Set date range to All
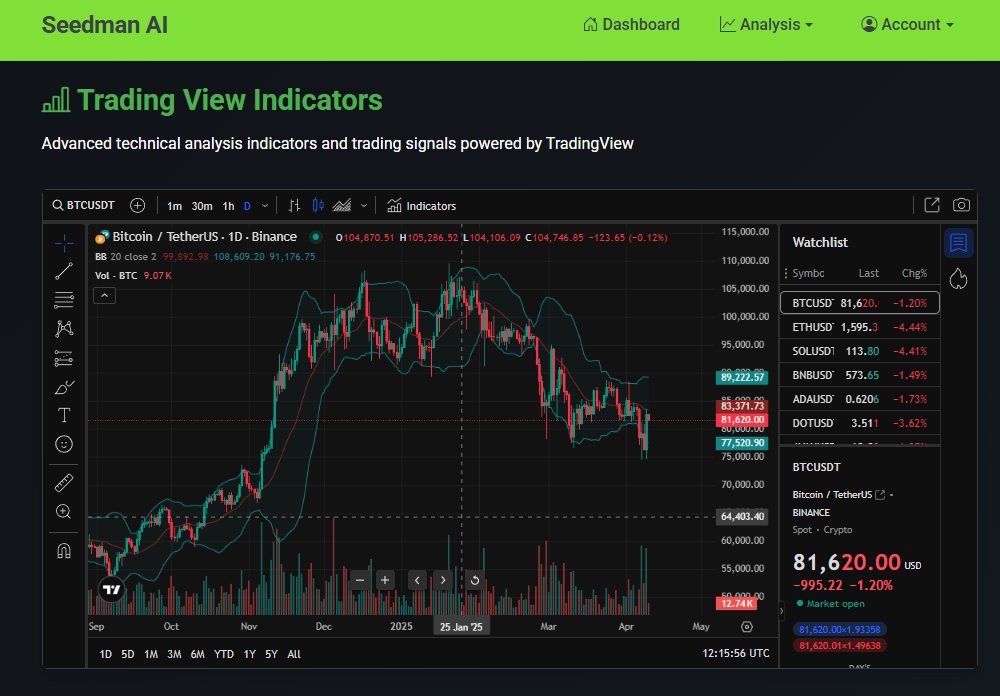The height and width of the screenshot is (696, 1000). (x=294, y=654)
